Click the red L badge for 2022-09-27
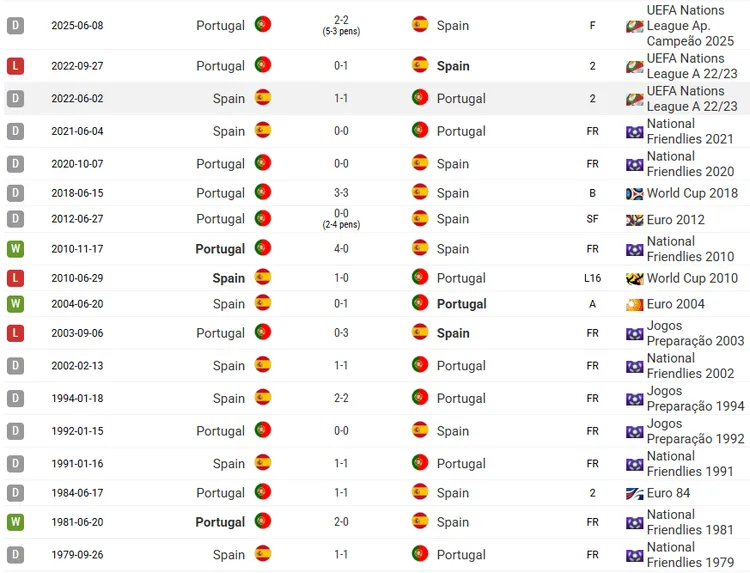The image size is (750, 573). click(x=15, y=66)
